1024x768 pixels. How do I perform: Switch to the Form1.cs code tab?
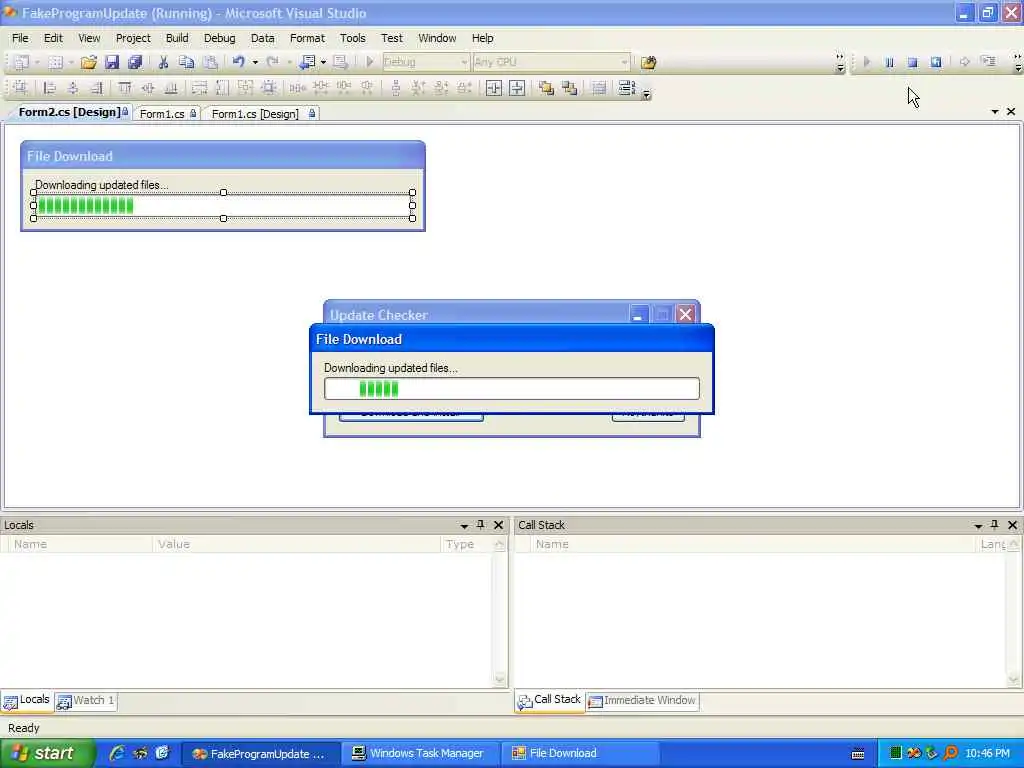167,114
